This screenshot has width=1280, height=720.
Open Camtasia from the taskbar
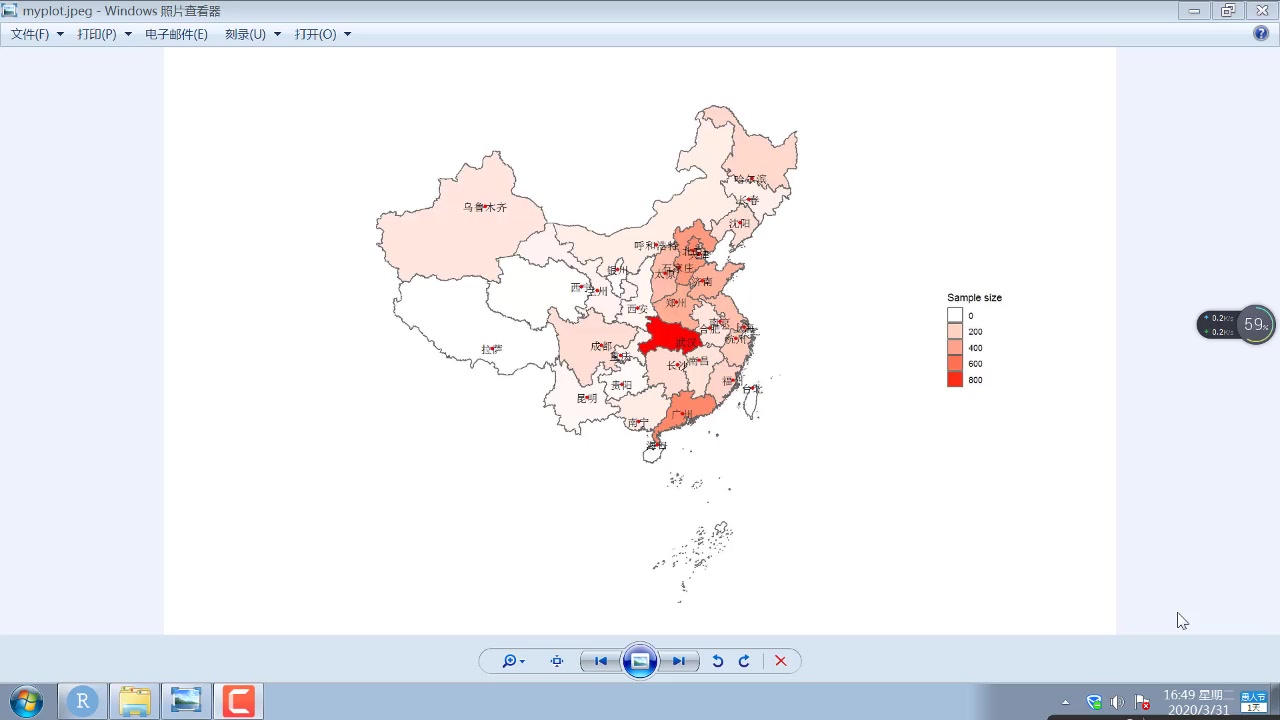coord(239,700)
